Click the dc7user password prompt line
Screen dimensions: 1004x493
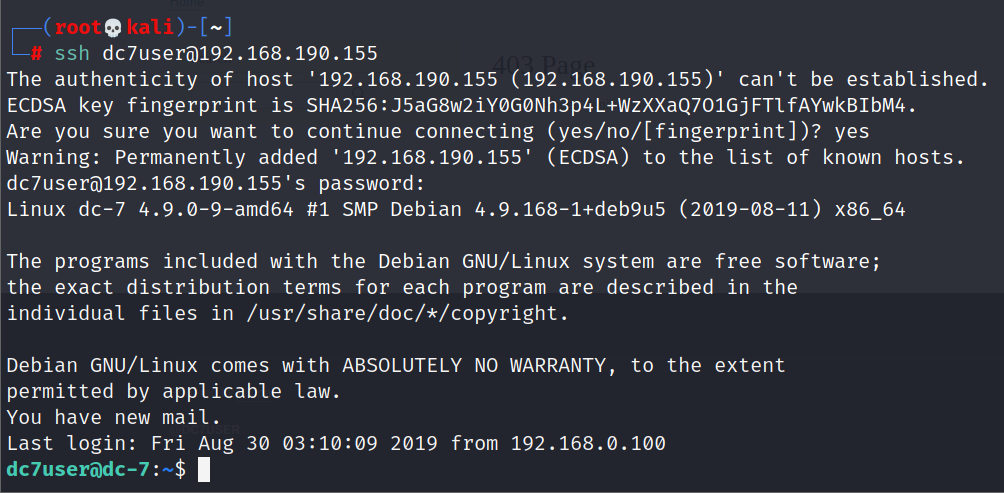click(x=217, y=183)
